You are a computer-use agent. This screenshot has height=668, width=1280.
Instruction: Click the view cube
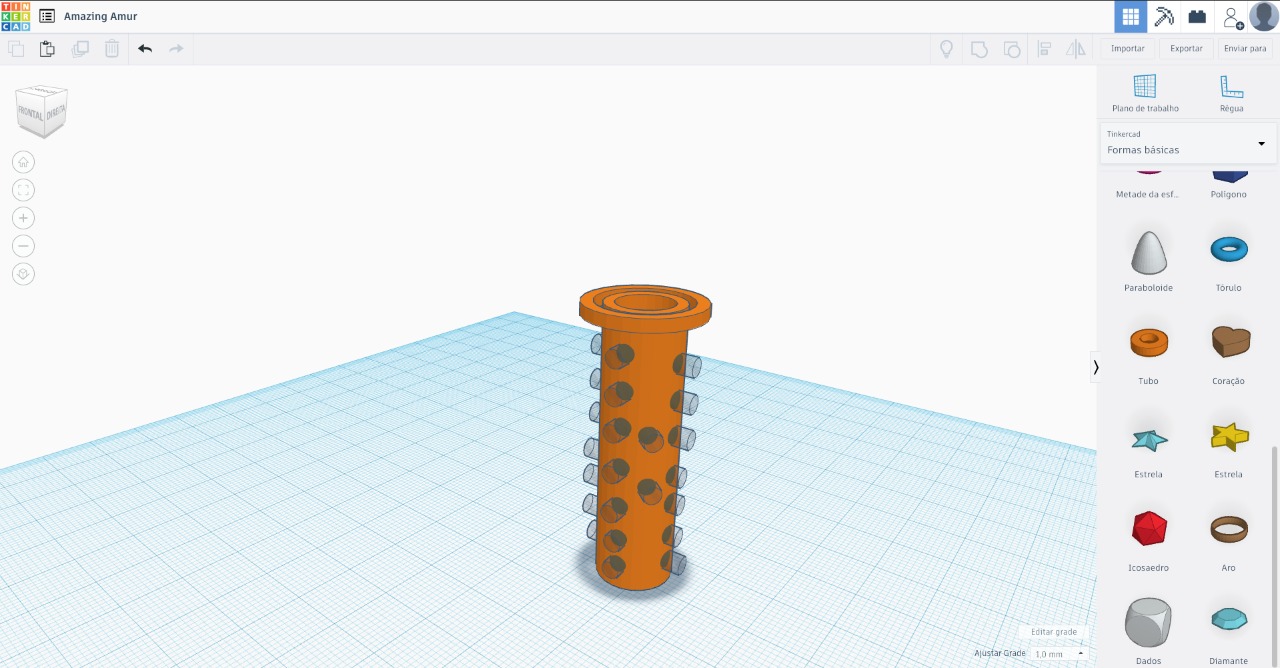click(41, 110)
